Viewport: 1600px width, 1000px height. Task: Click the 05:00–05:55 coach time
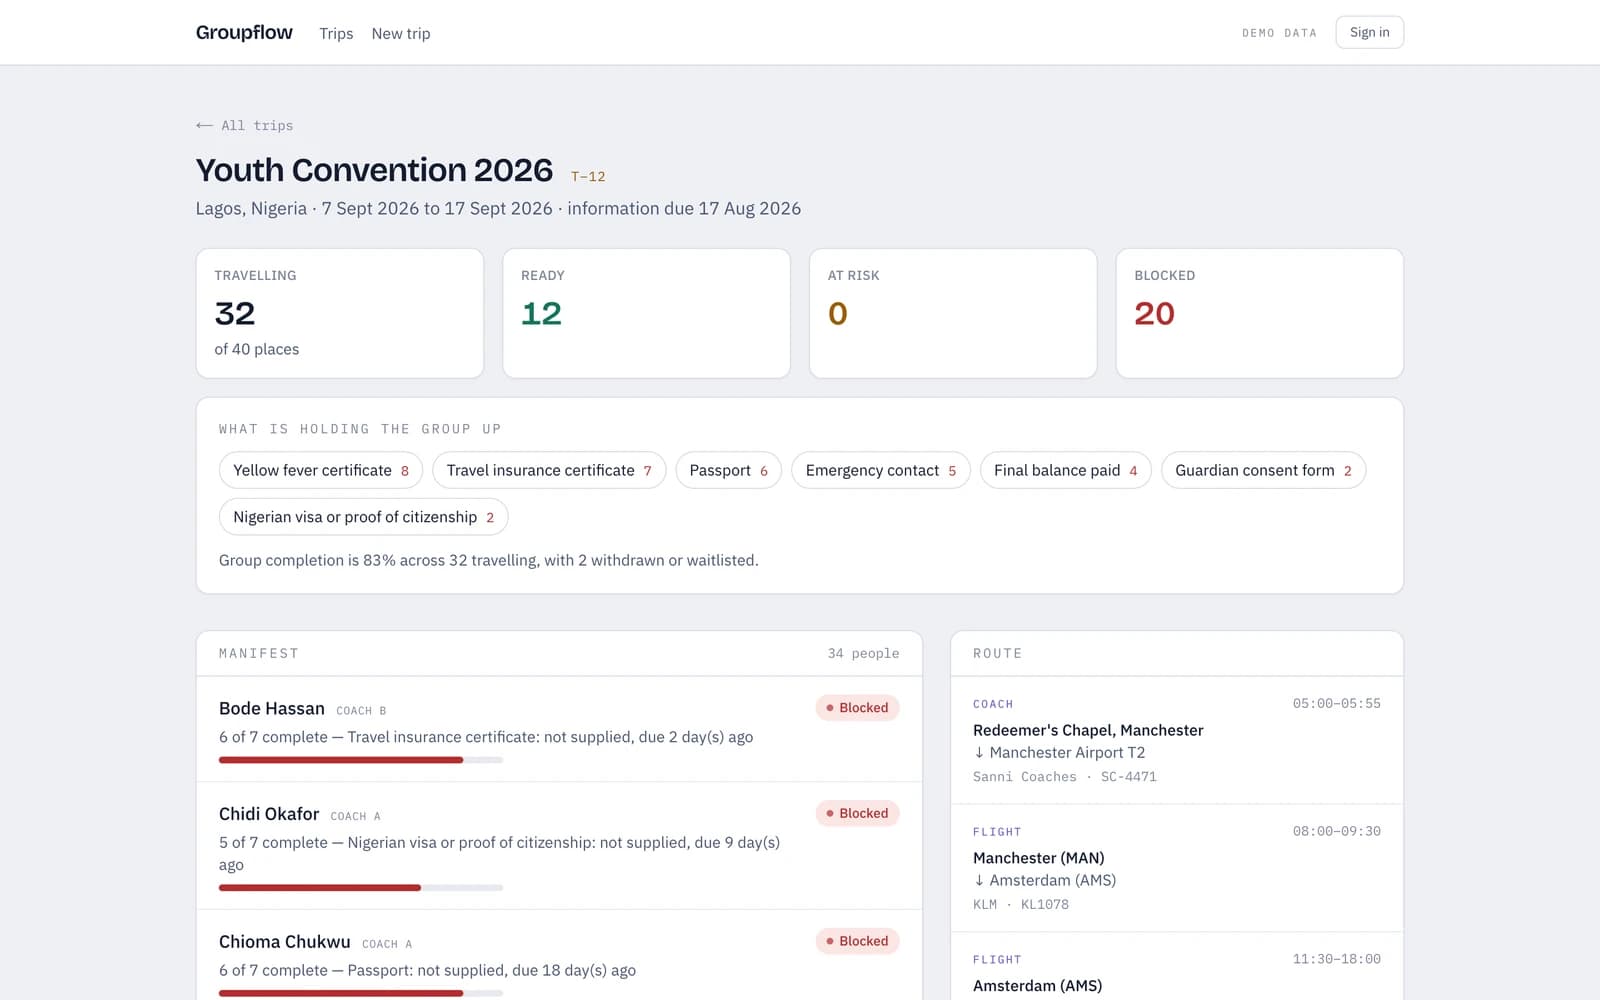click(1336, 703)
